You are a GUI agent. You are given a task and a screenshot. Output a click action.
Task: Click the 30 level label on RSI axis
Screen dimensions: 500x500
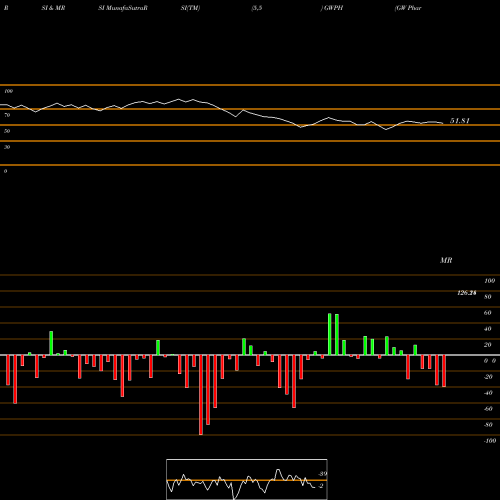click(7, 147)
